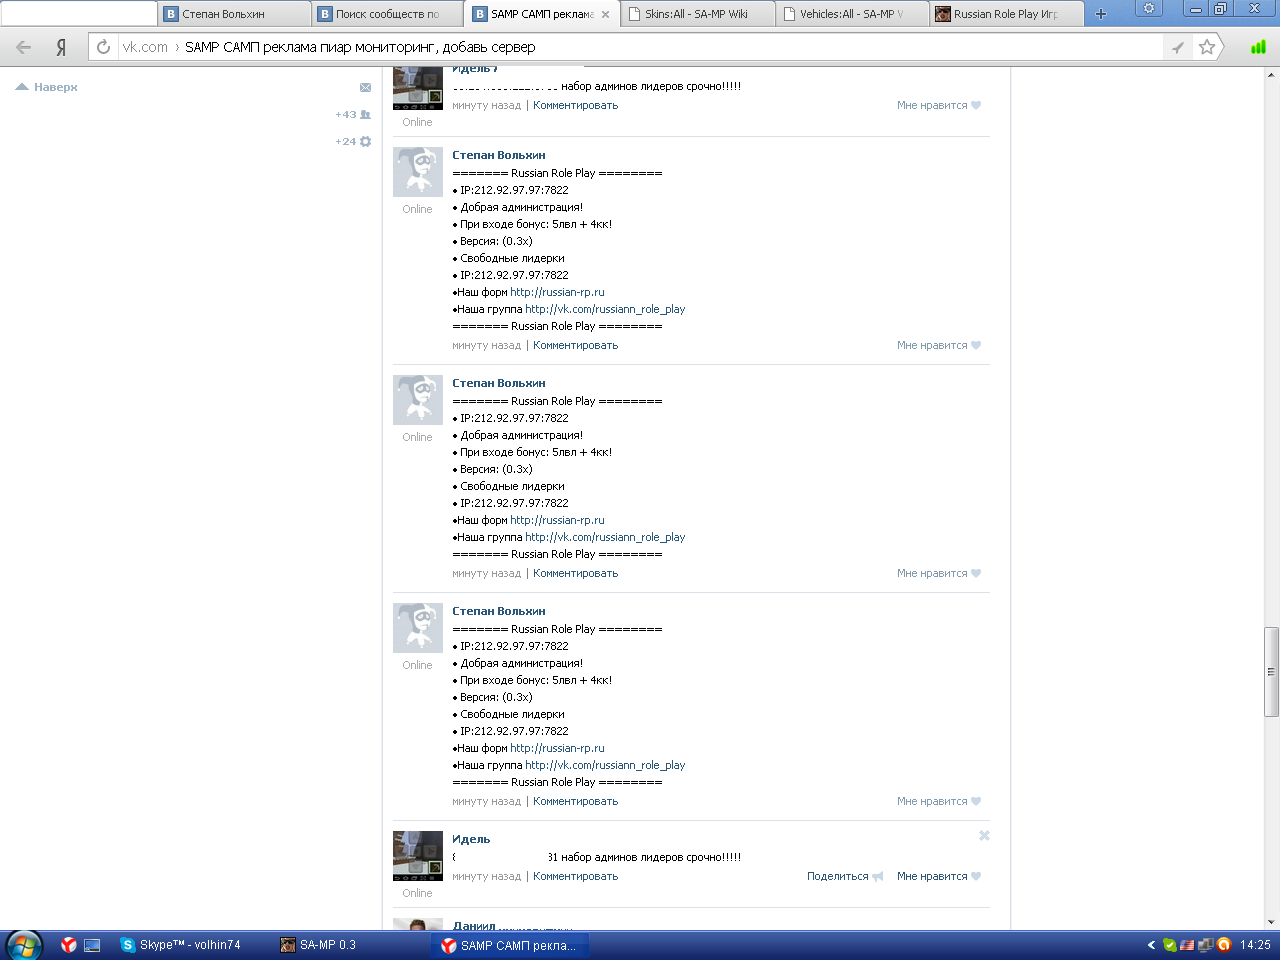Click the +43 friends notification icon
The height and width of the screenshot is (963, 1280).
click(x=353, y=114)
